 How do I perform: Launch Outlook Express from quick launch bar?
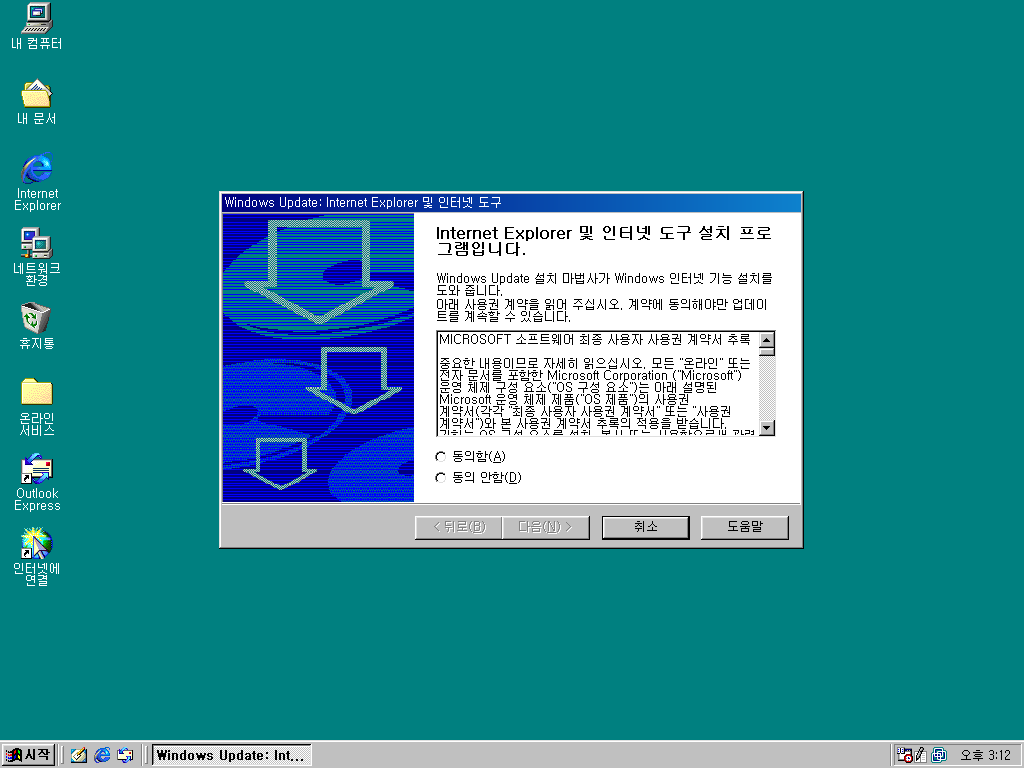pyautogui.click(x=125, y=755)
